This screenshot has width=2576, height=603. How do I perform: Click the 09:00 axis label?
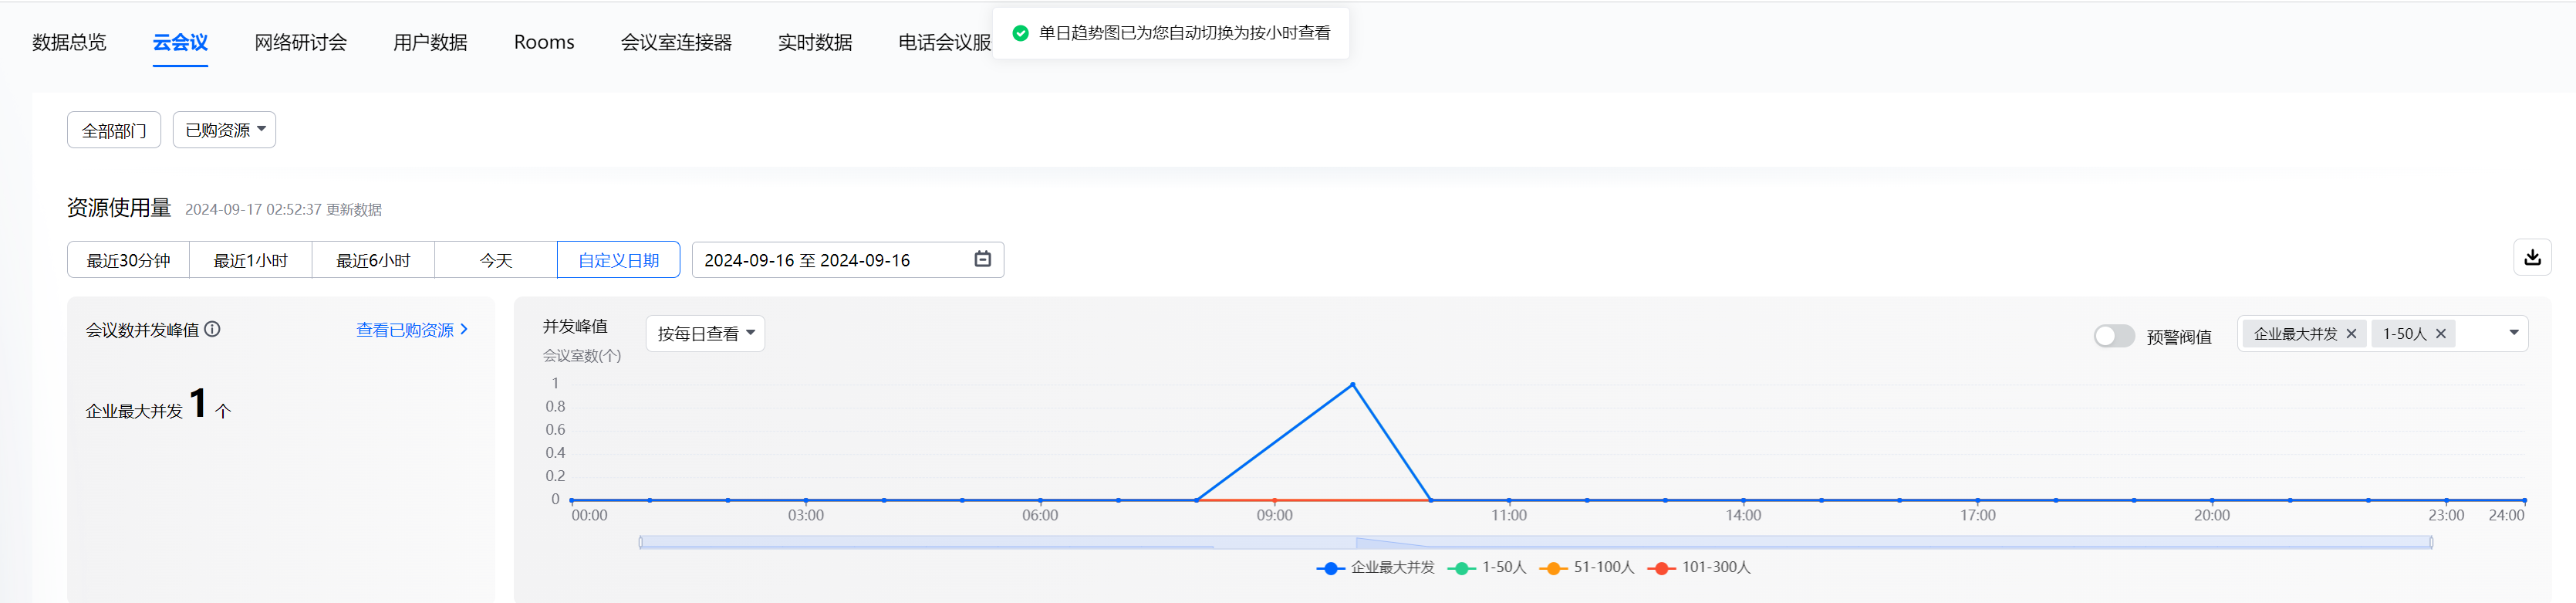pyautogui.click(x=1274, y=515)
